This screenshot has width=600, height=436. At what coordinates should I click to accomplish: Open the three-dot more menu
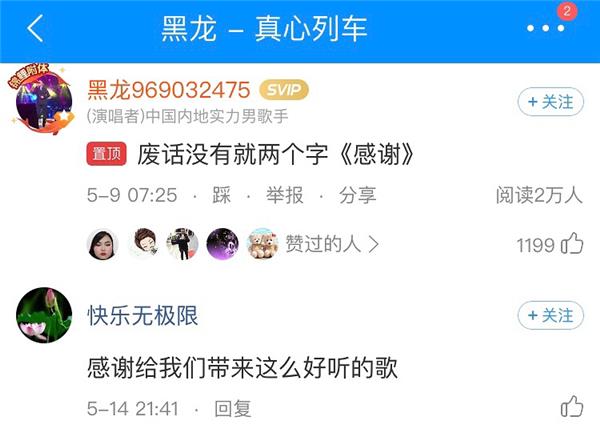[545, 28]
